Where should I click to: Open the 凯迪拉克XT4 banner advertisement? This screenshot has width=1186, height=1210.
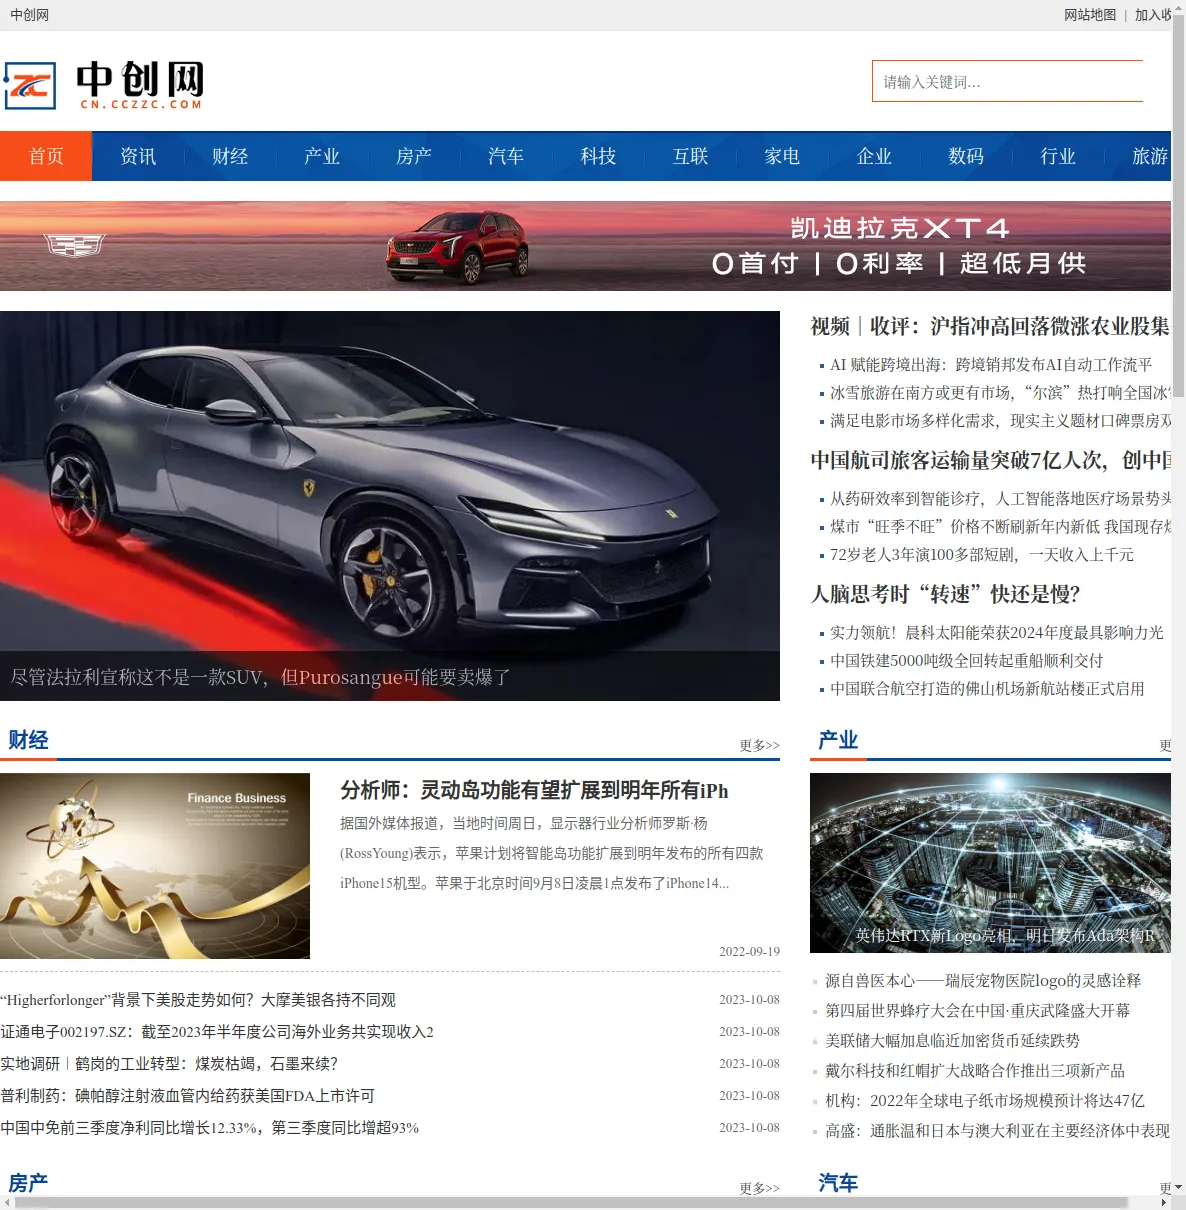[585, 246]
